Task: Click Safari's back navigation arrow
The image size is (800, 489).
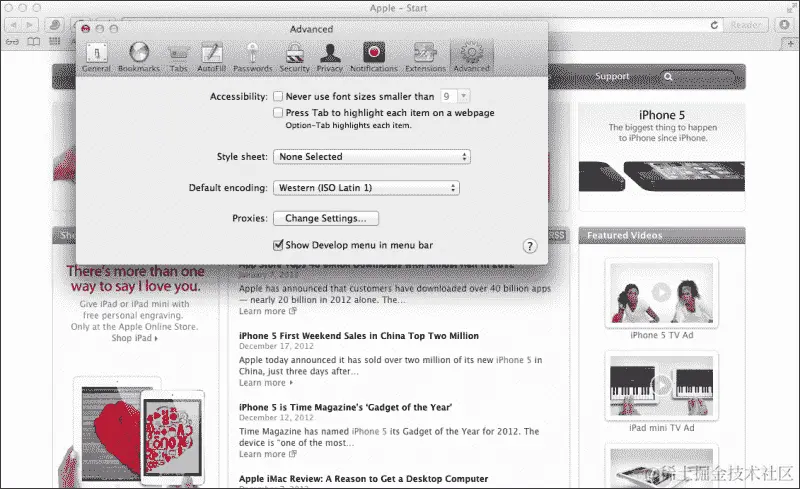Action: point(13,25)
